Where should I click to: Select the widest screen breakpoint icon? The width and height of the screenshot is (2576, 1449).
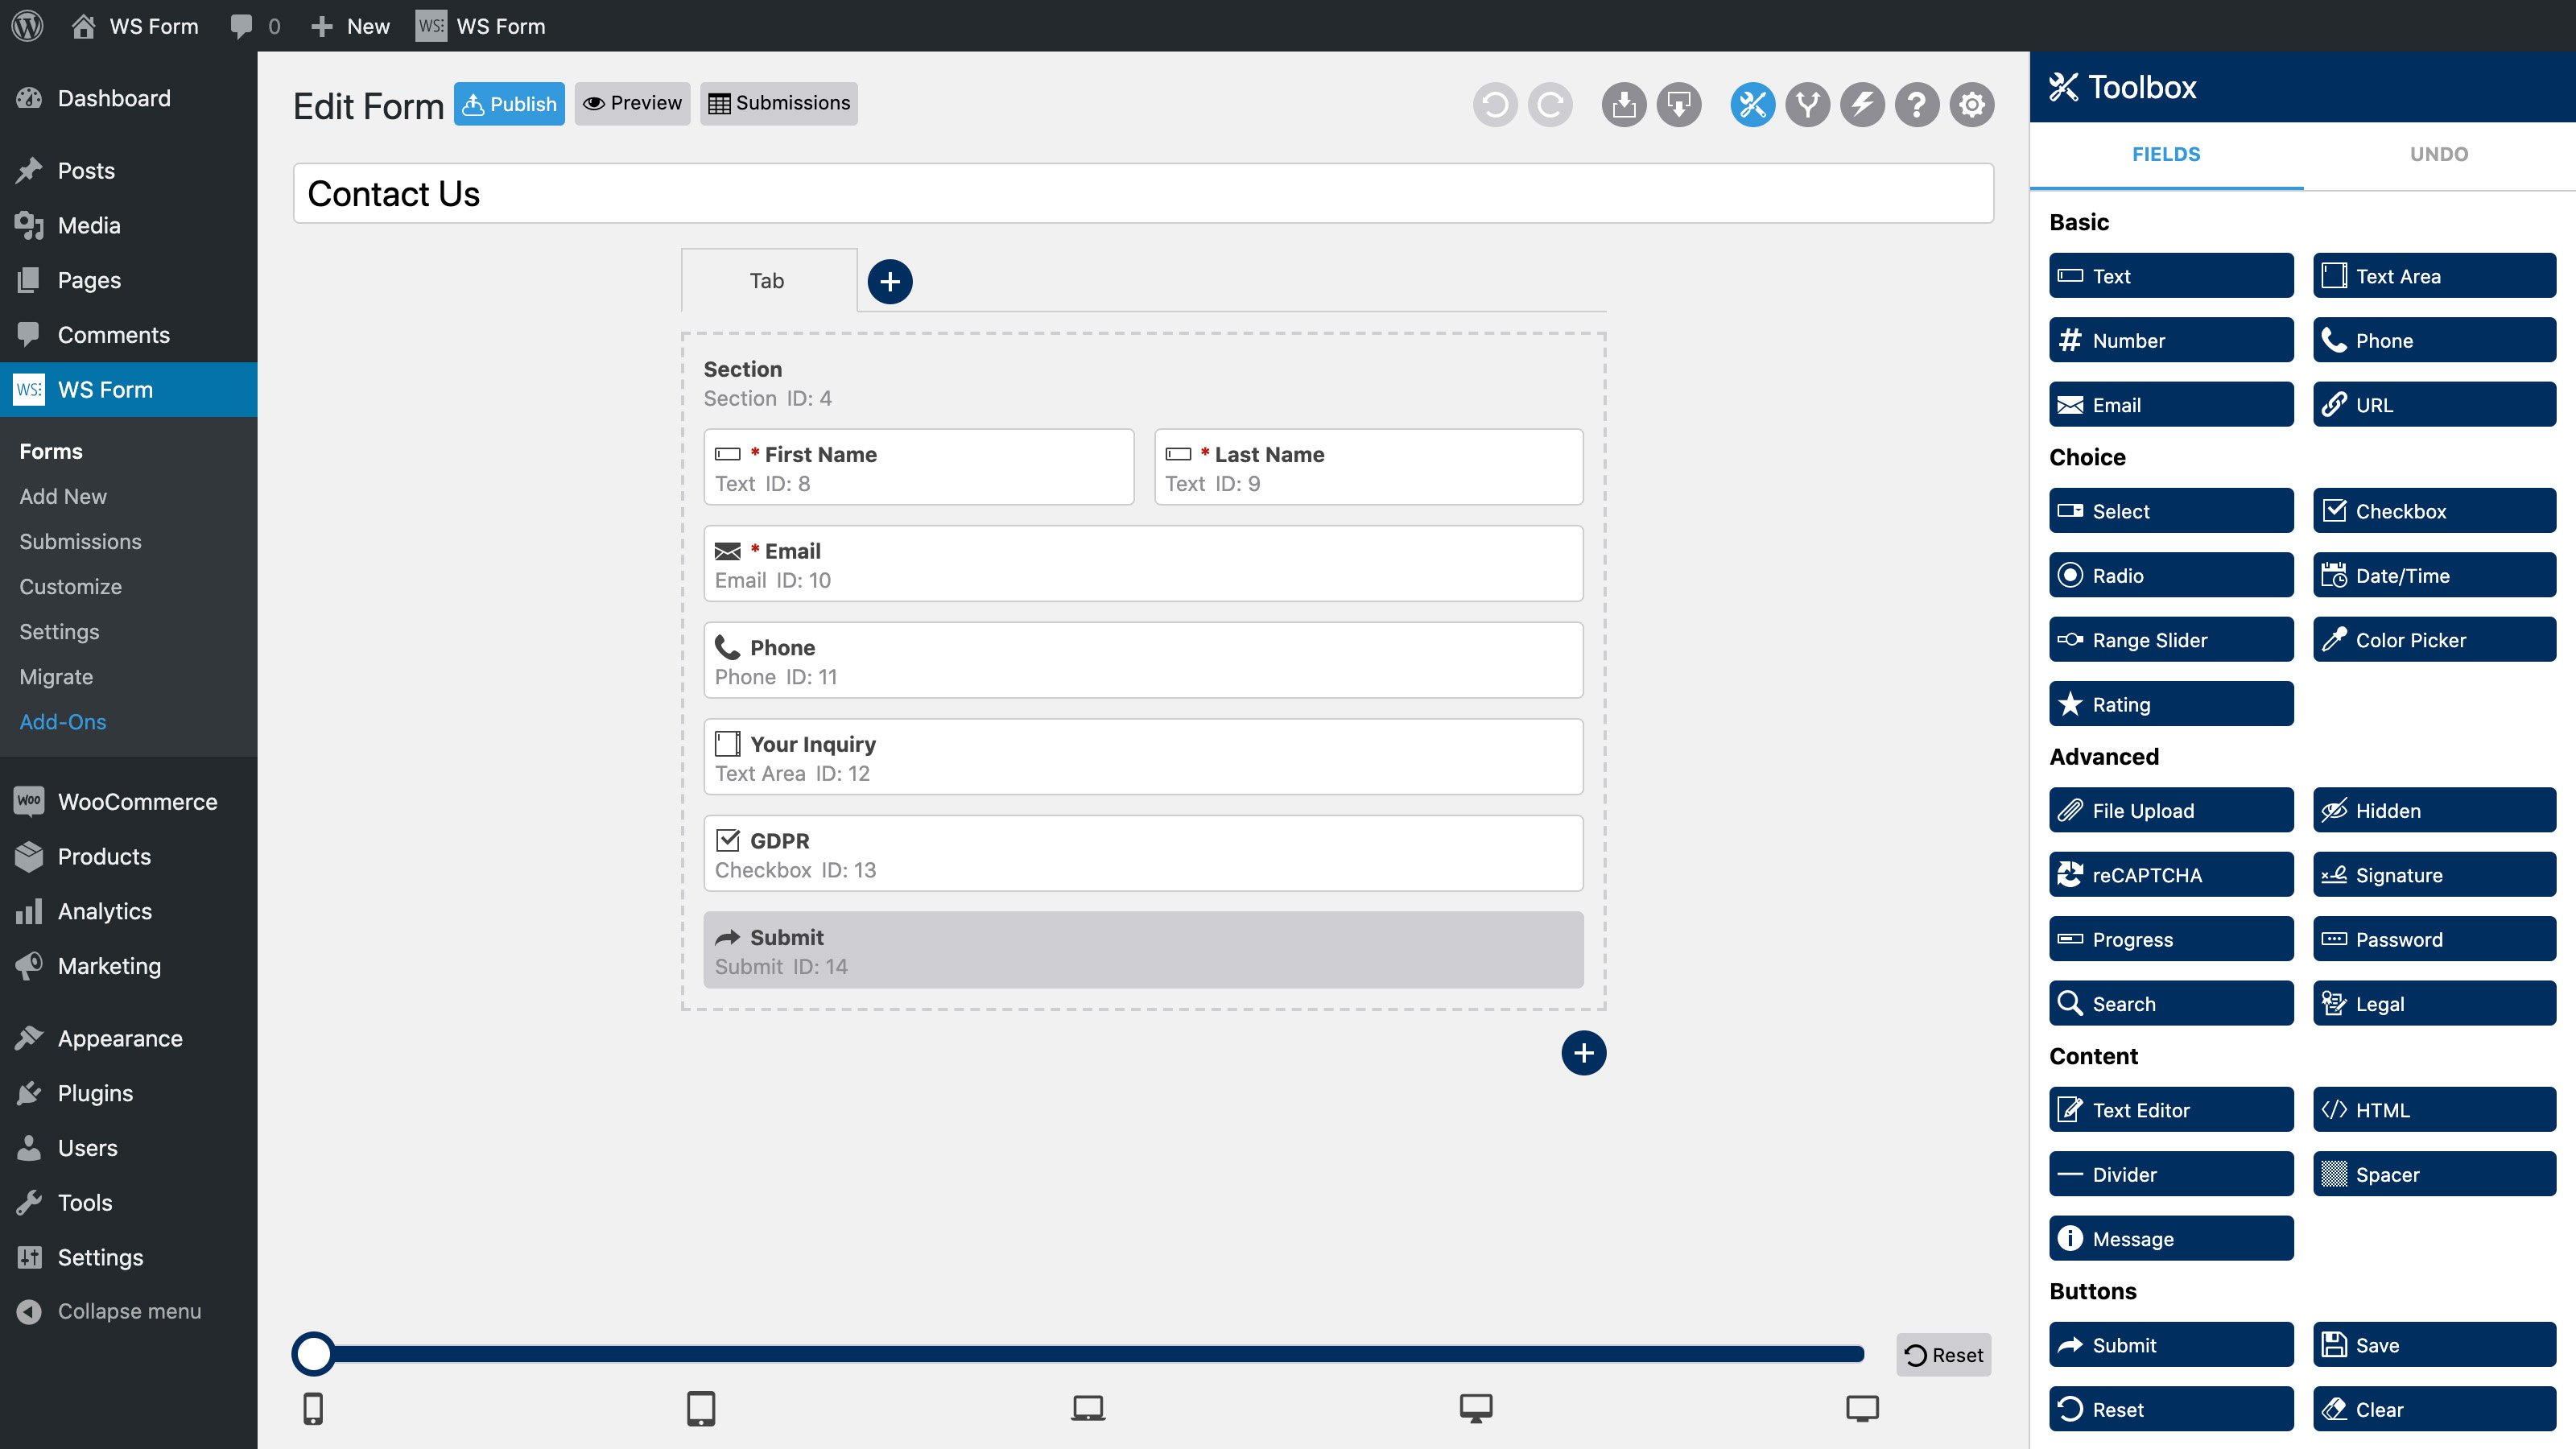[x=1862, y=1408]
